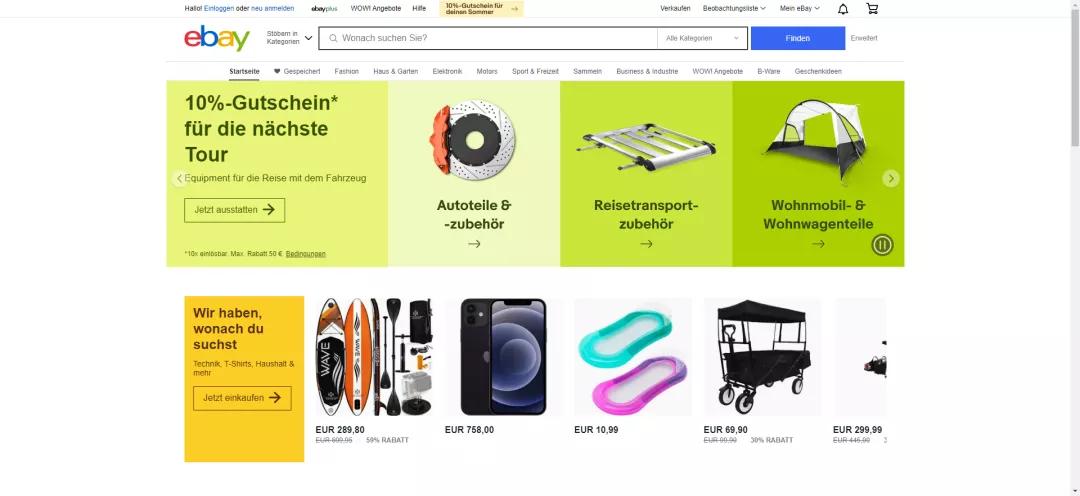
Task: Expand Stöbern in Kategorien menu
Action: pos(289,38)
